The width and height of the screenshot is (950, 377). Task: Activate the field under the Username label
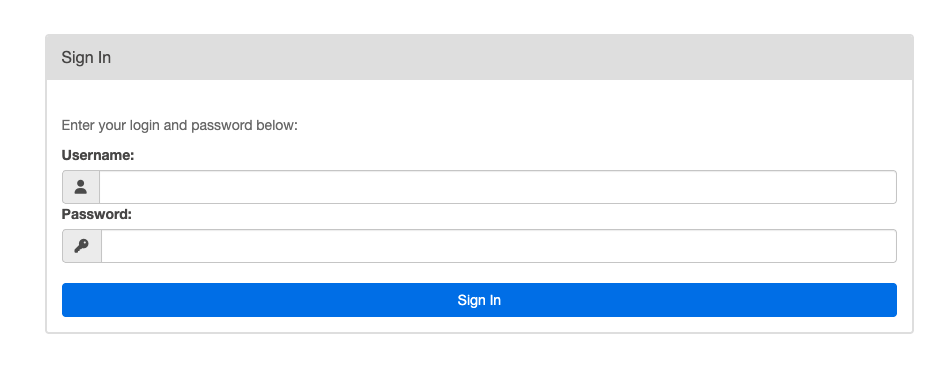[x=497, y=187]
